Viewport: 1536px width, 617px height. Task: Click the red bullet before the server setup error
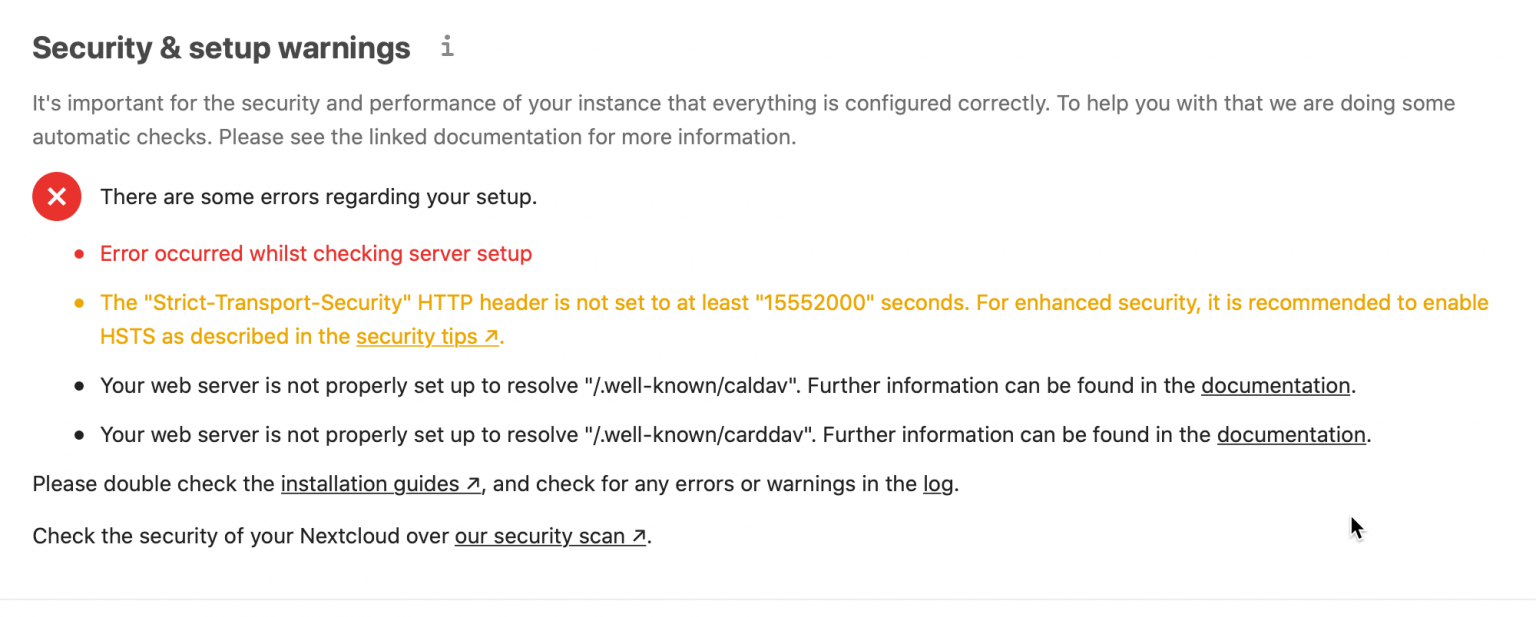click(78, 253)
